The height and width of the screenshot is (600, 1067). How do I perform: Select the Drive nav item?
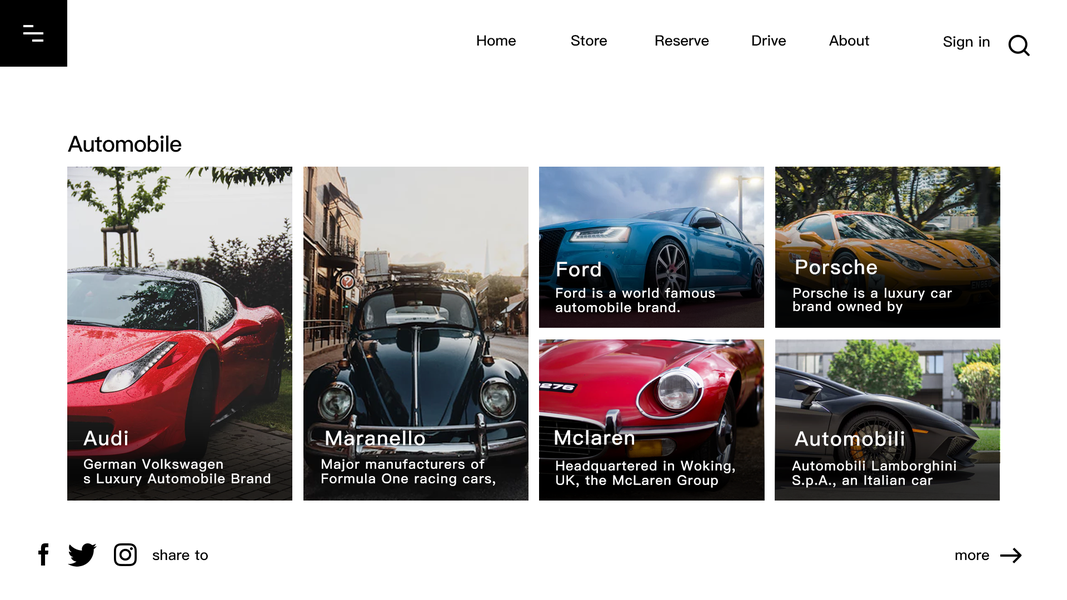click(x=768, y=41)
